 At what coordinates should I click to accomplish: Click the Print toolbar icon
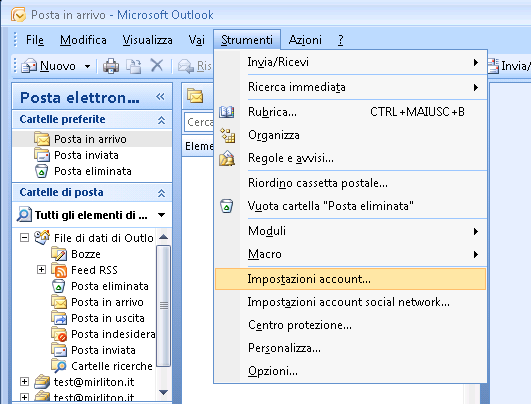111,66
